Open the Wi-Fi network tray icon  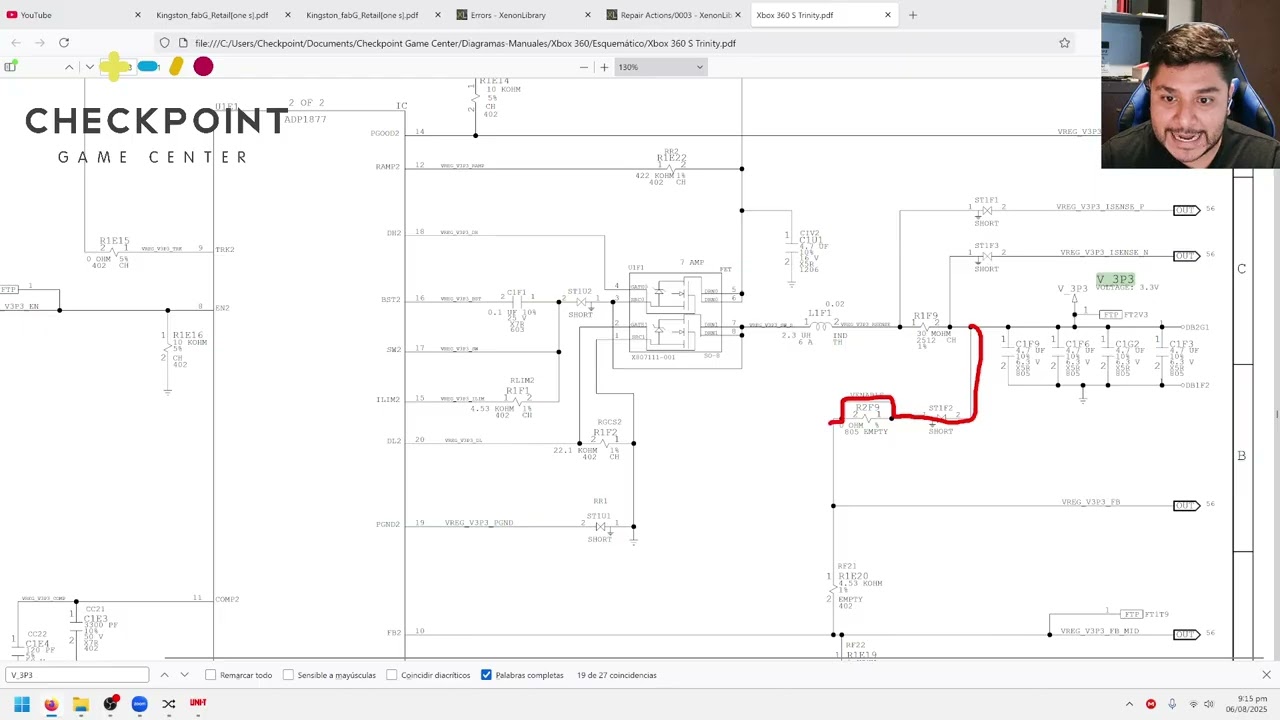tap(1193, 704)
